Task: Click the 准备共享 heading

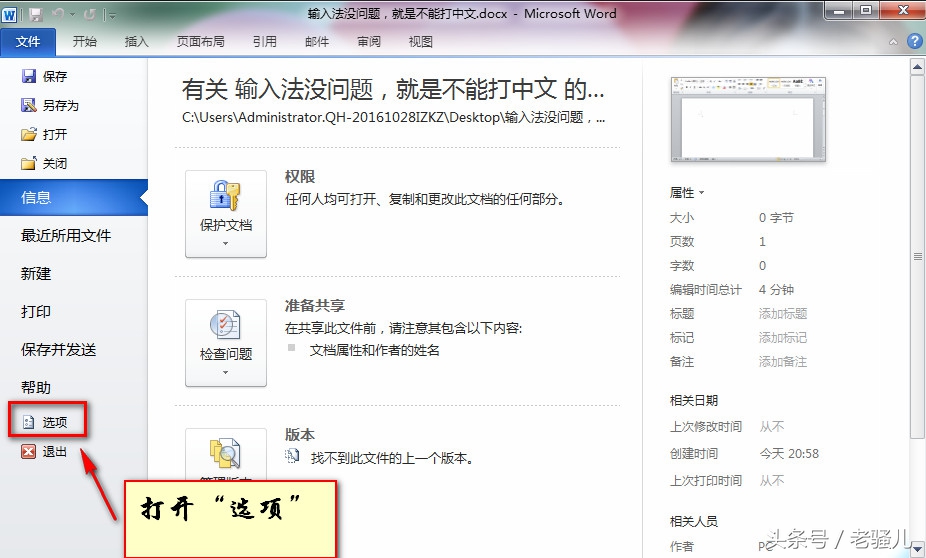Action: pyautogui.click(x=315, y=306)
